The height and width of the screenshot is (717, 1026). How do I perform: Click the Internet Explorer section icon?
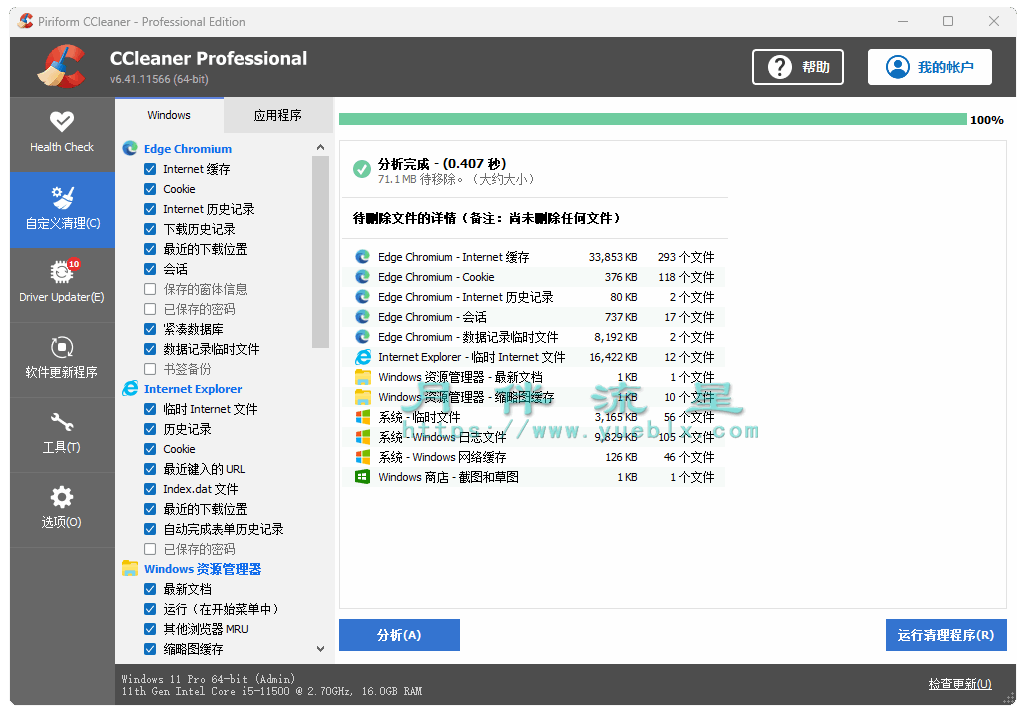pyautogui.click(x=130, y=389)
